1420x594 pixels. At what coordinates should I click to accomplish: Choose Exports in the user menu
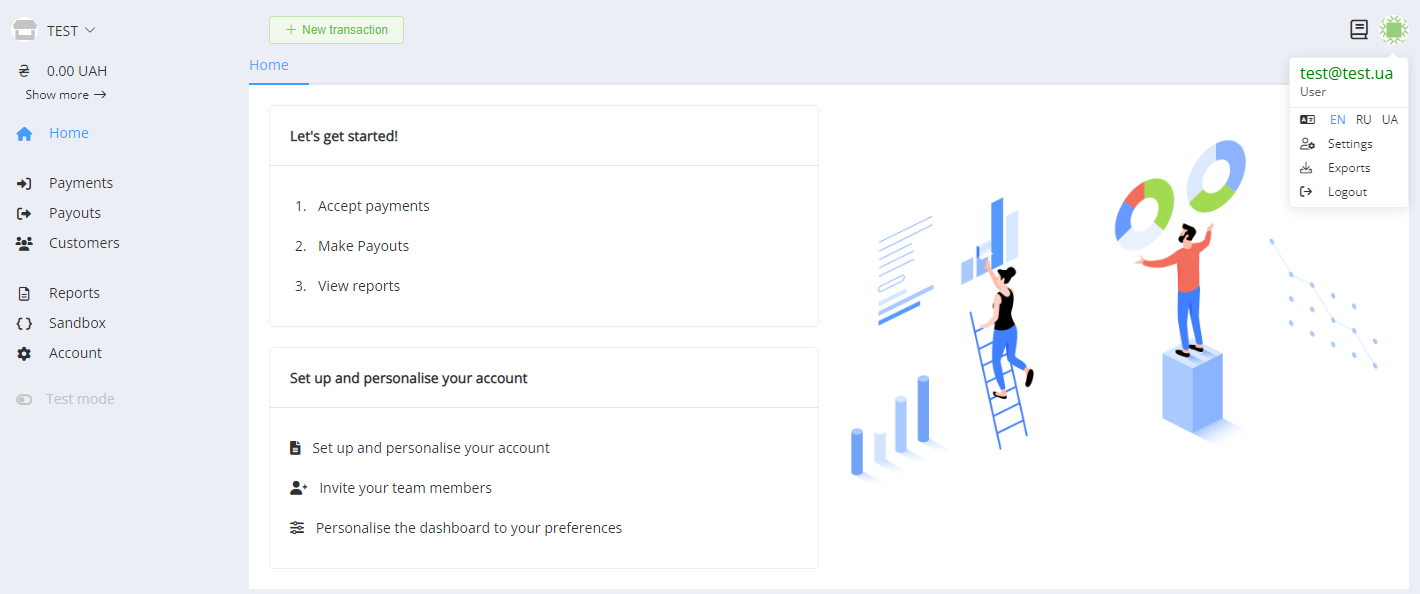click(x=1348, y=168)
